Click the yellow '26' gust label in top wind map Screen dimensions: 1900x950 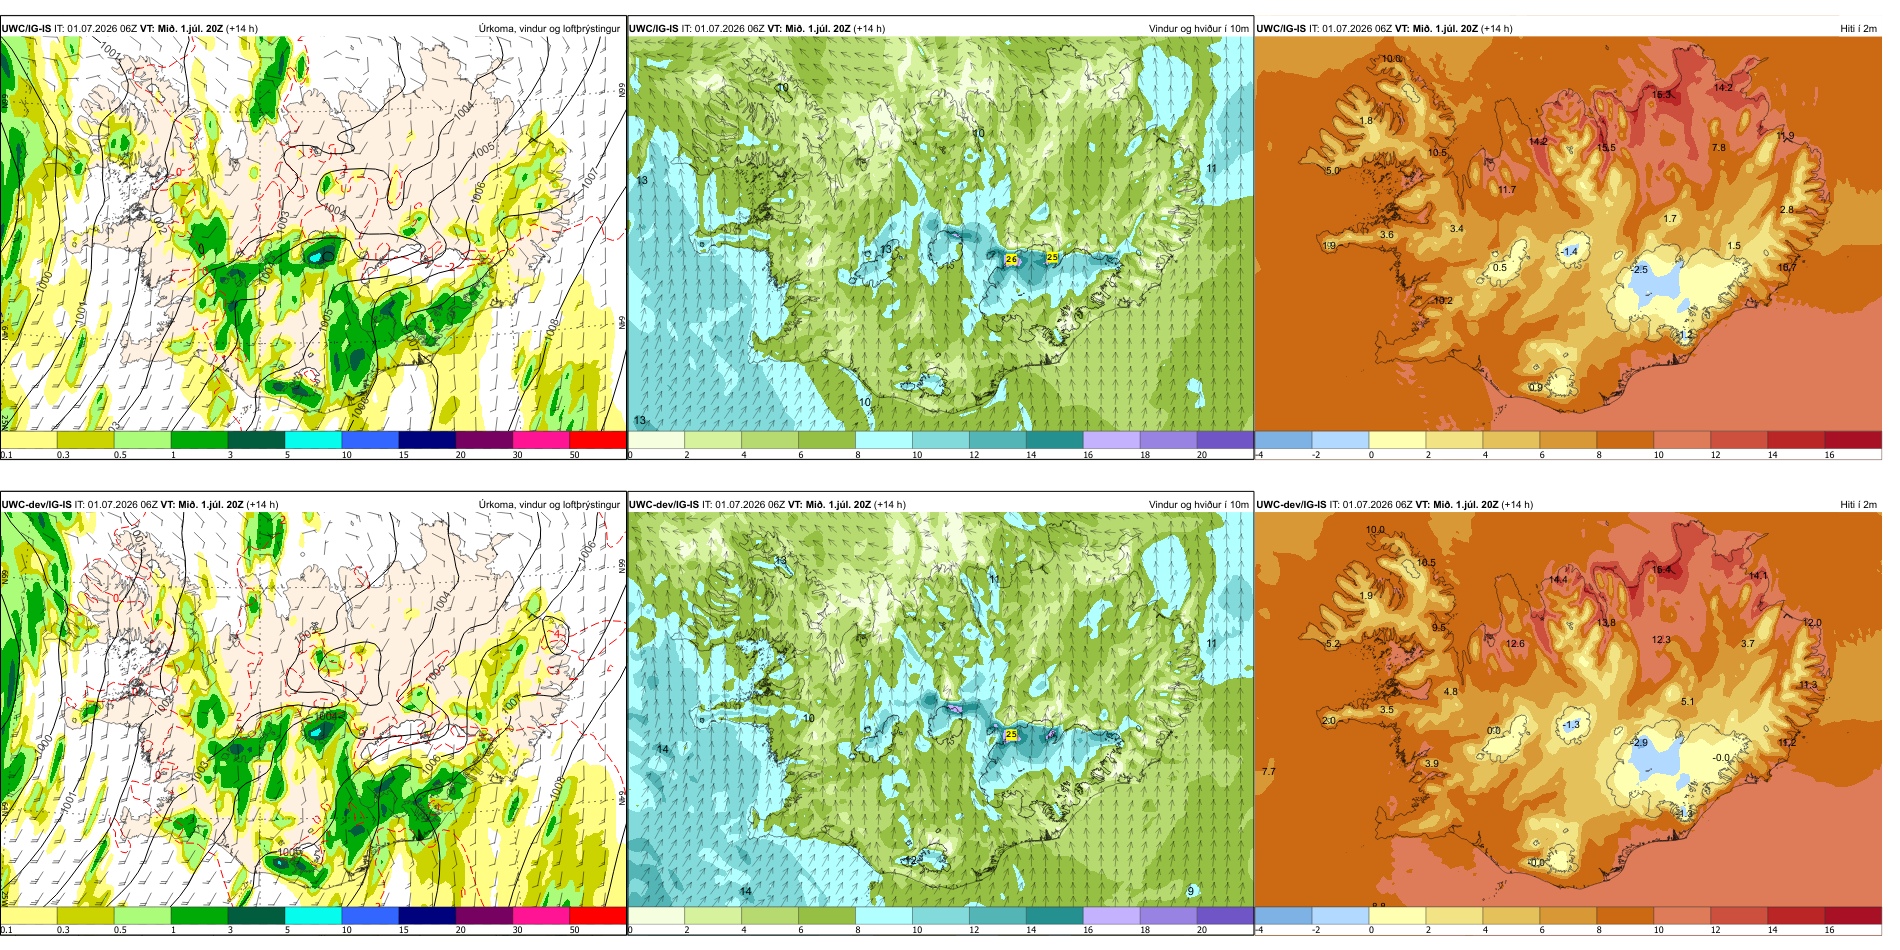(1011, 260)
